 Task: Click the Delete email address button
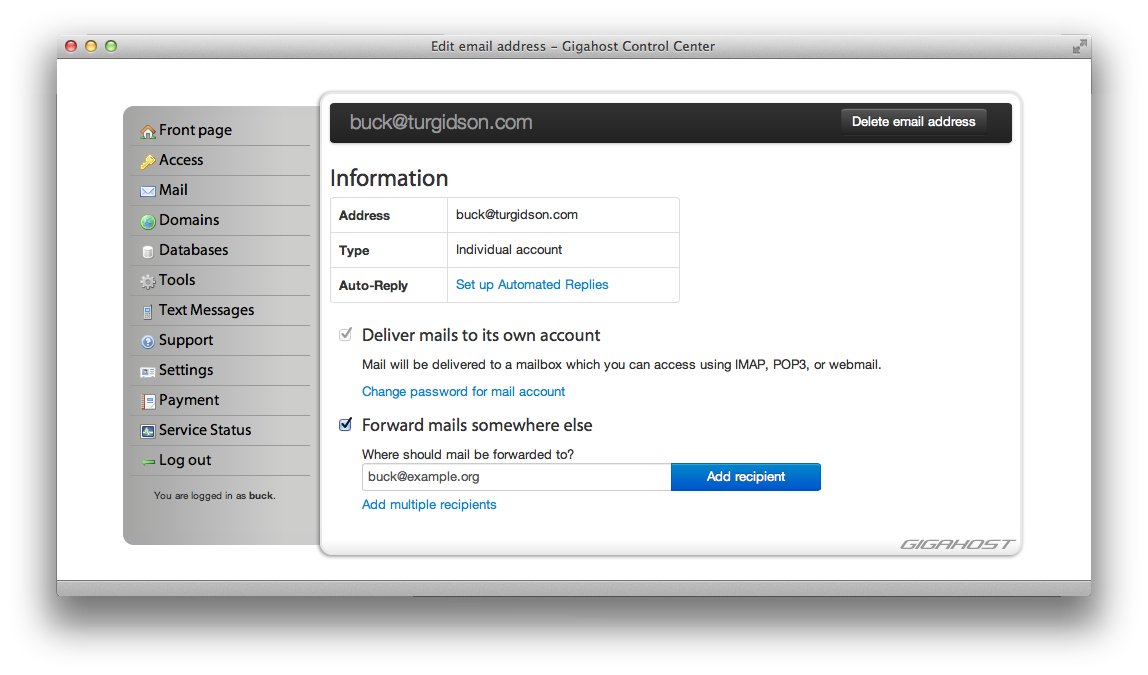point(913,122)
